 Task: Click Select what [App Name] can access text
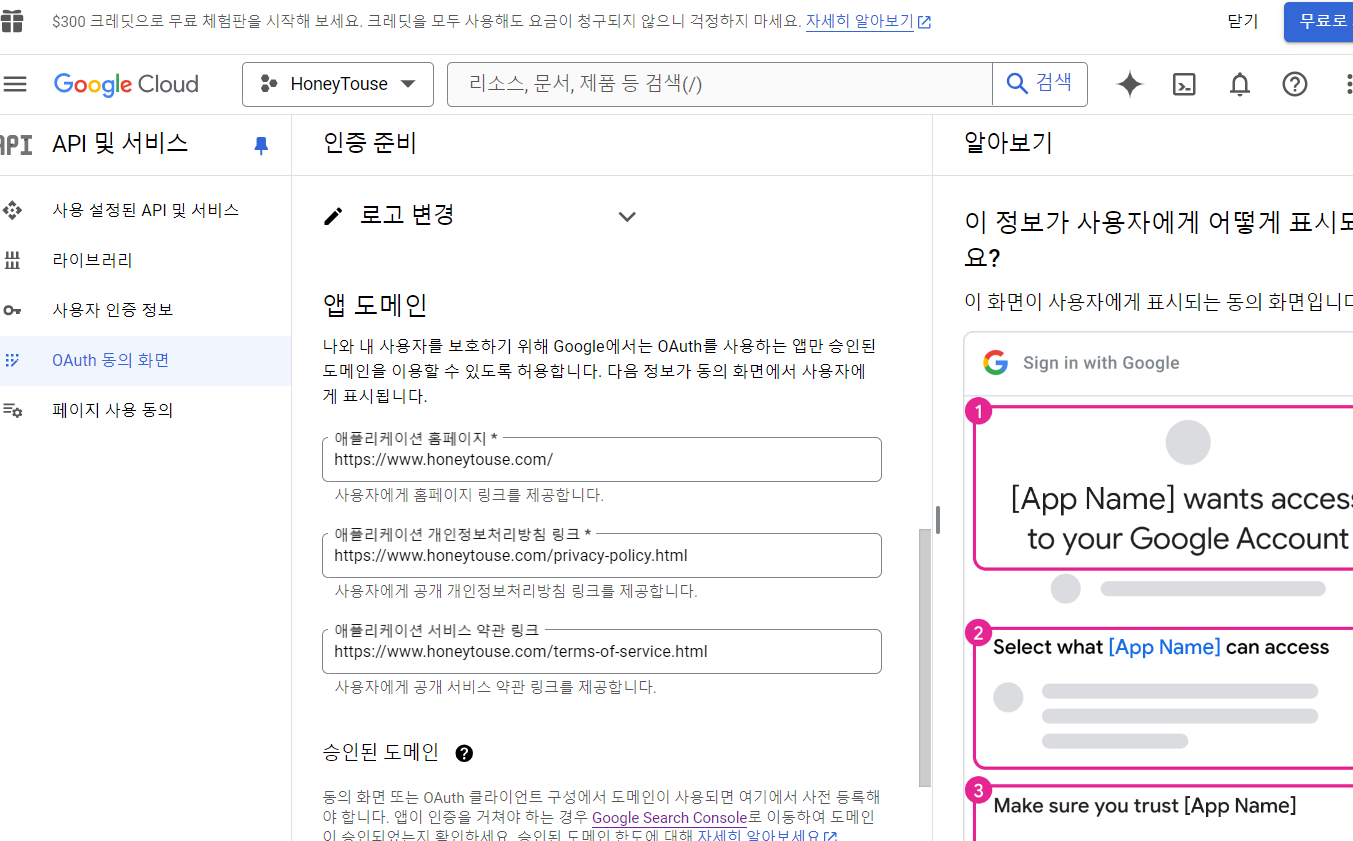click(x=1161, y=647)
